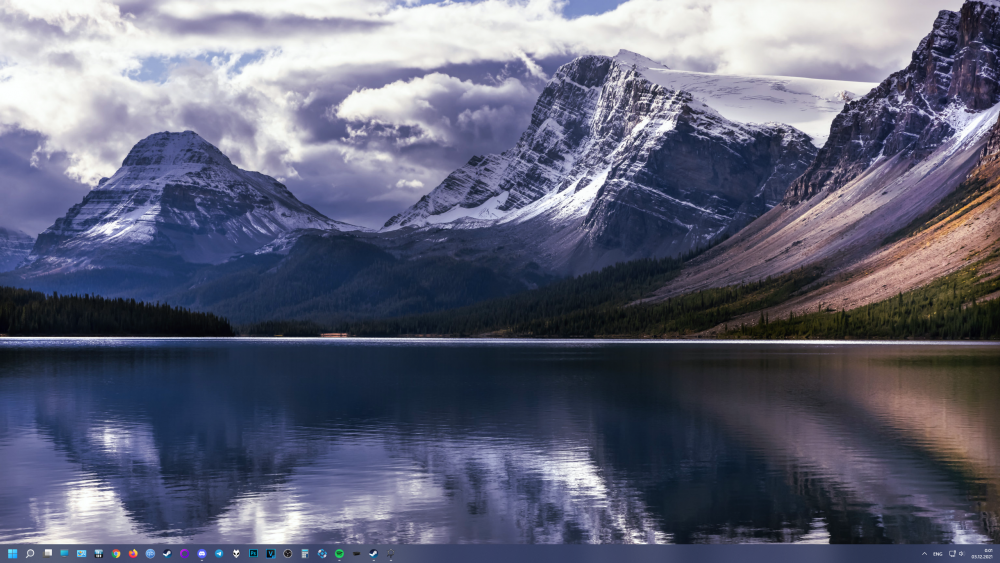The width and height of the screenshot is (1000, 563).
Task: Open Telegram from the taskbar
Action: (219, 553)
